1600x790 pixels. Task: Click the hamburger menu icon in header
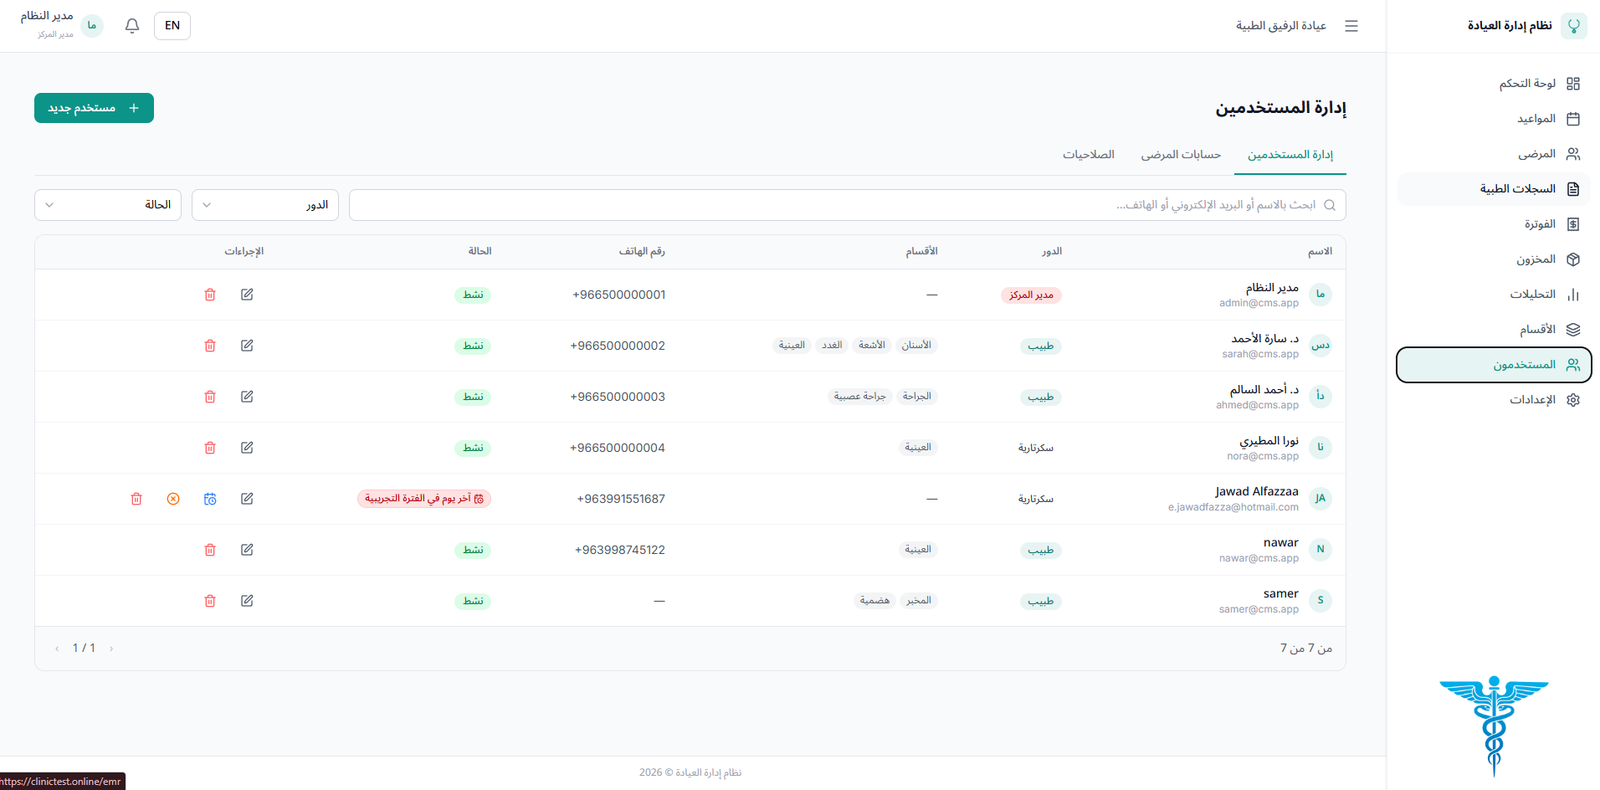pyautogui.click(x=1351, y=26)
